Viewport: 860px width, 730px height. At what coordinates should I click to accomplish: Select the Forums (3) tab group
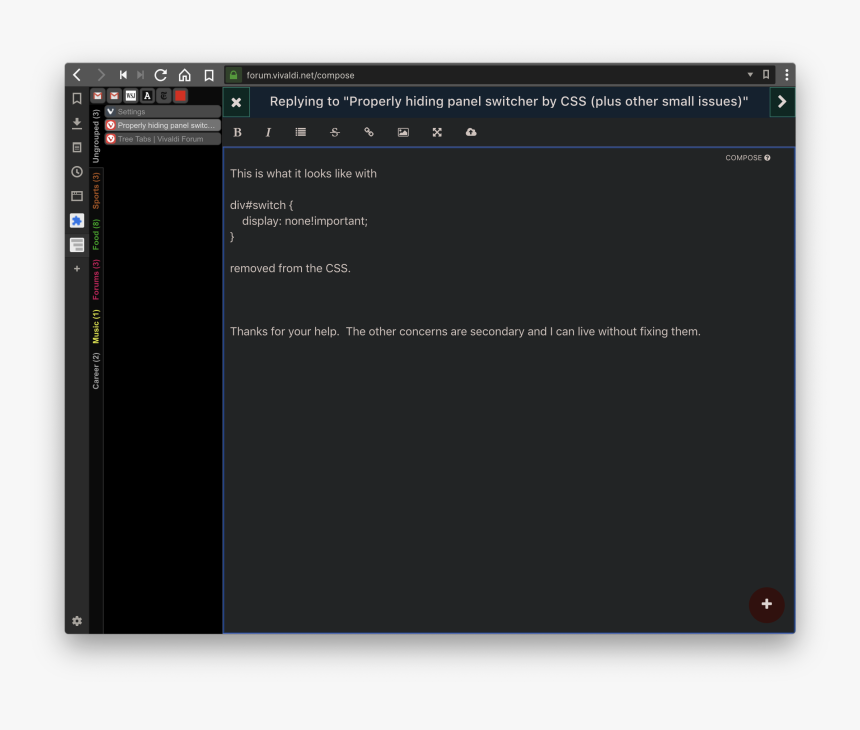[x=96, y=280]
